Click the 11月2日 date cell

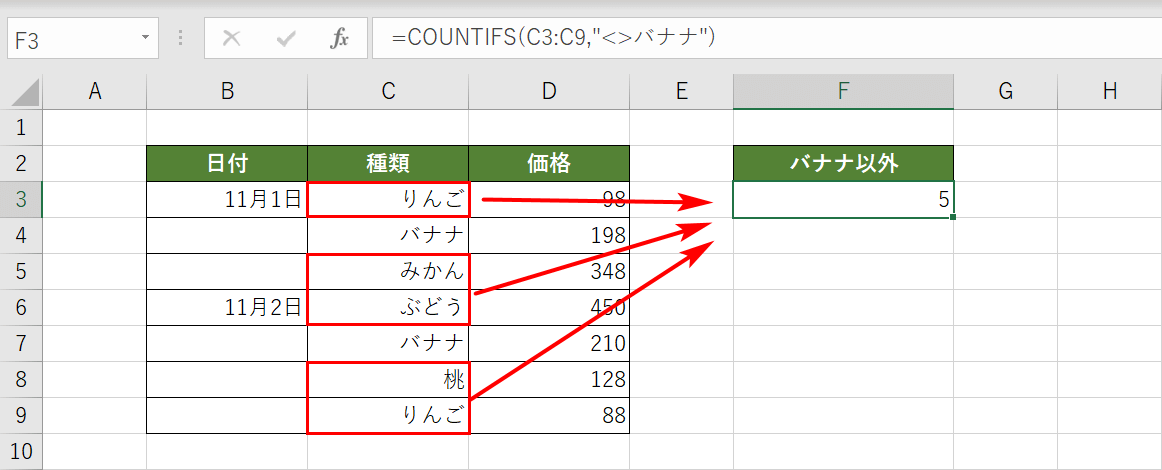227,307
